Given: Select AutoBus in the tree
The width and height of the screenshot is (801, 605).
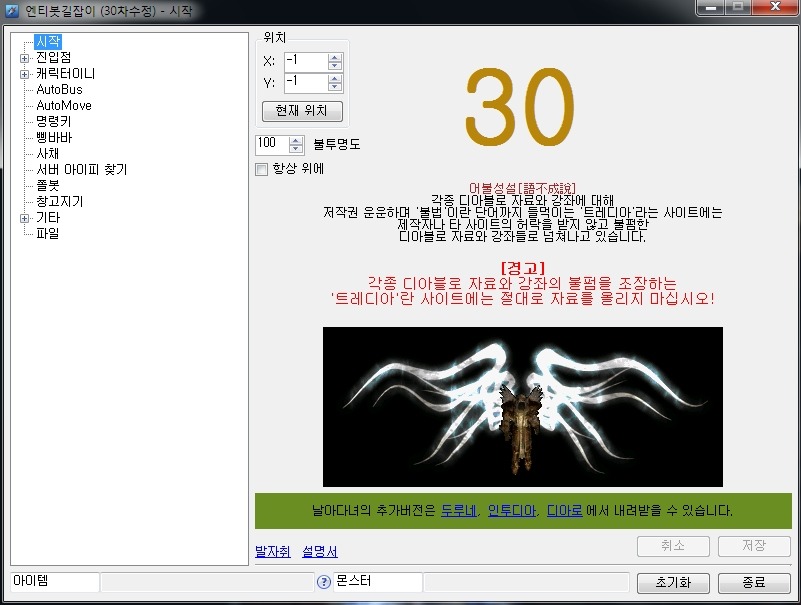Looking at the screenshot, I should [59, 89].
